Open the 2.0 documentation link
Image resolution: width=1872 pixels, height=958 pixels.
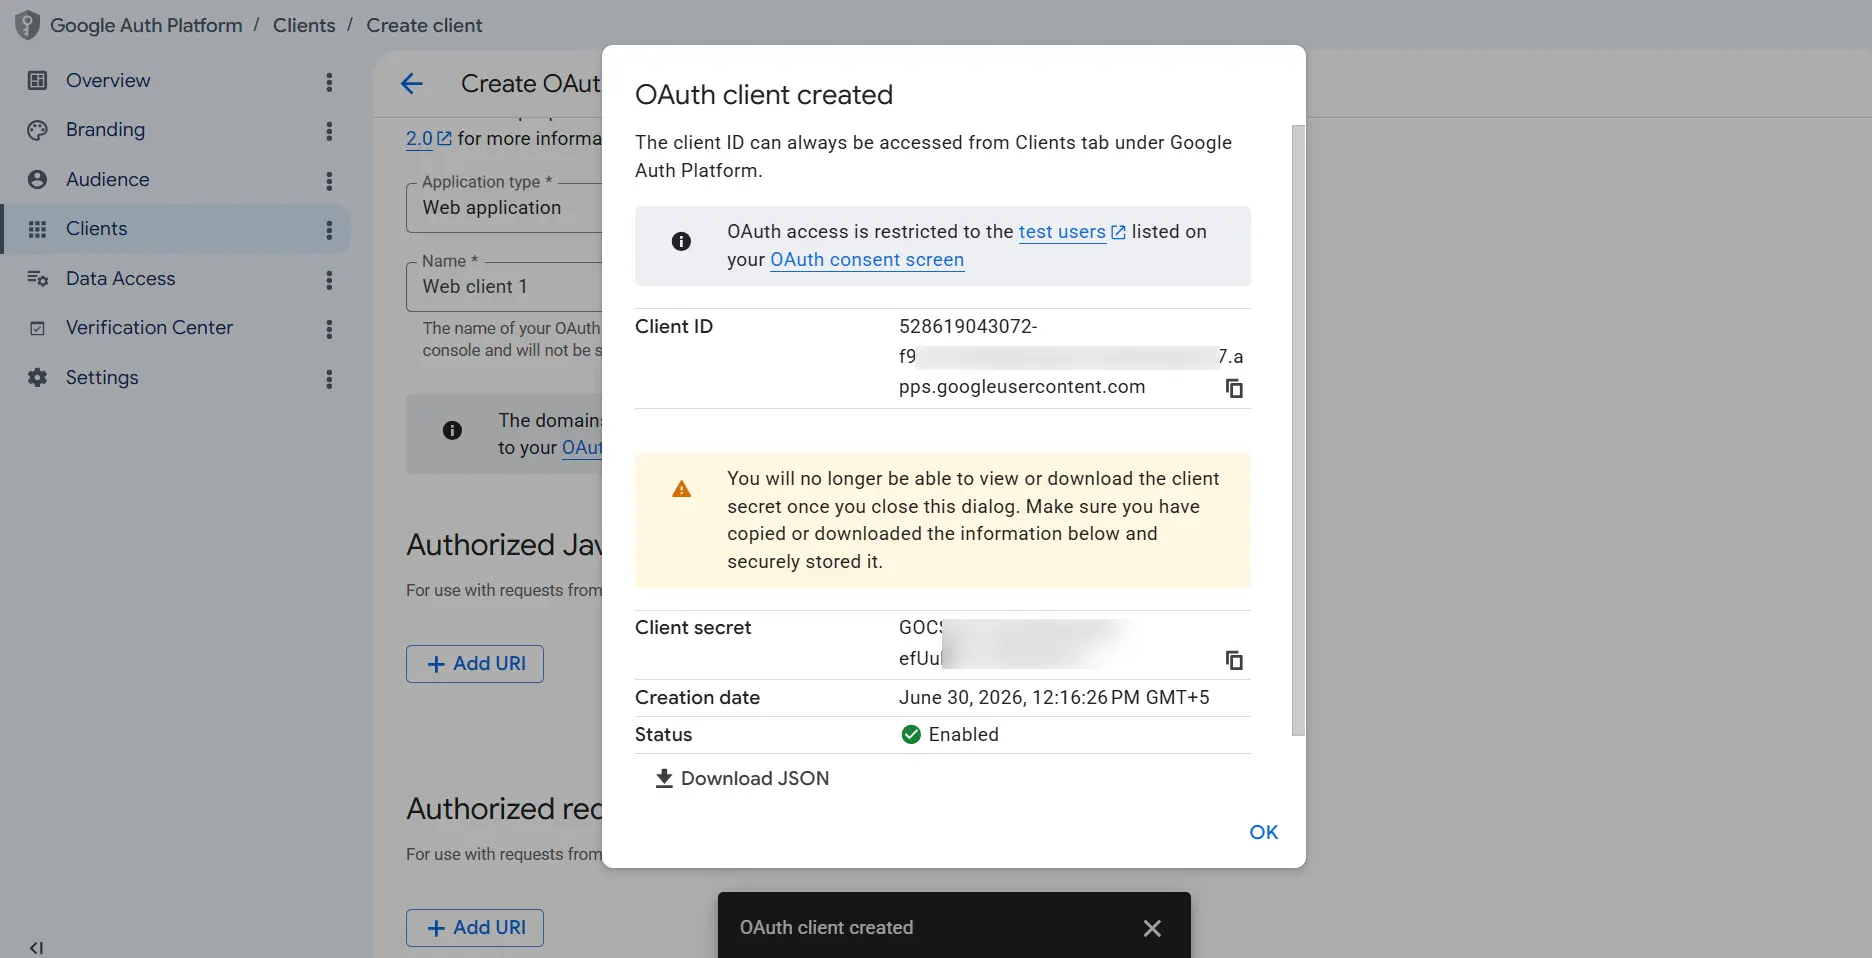pos(419,139)
